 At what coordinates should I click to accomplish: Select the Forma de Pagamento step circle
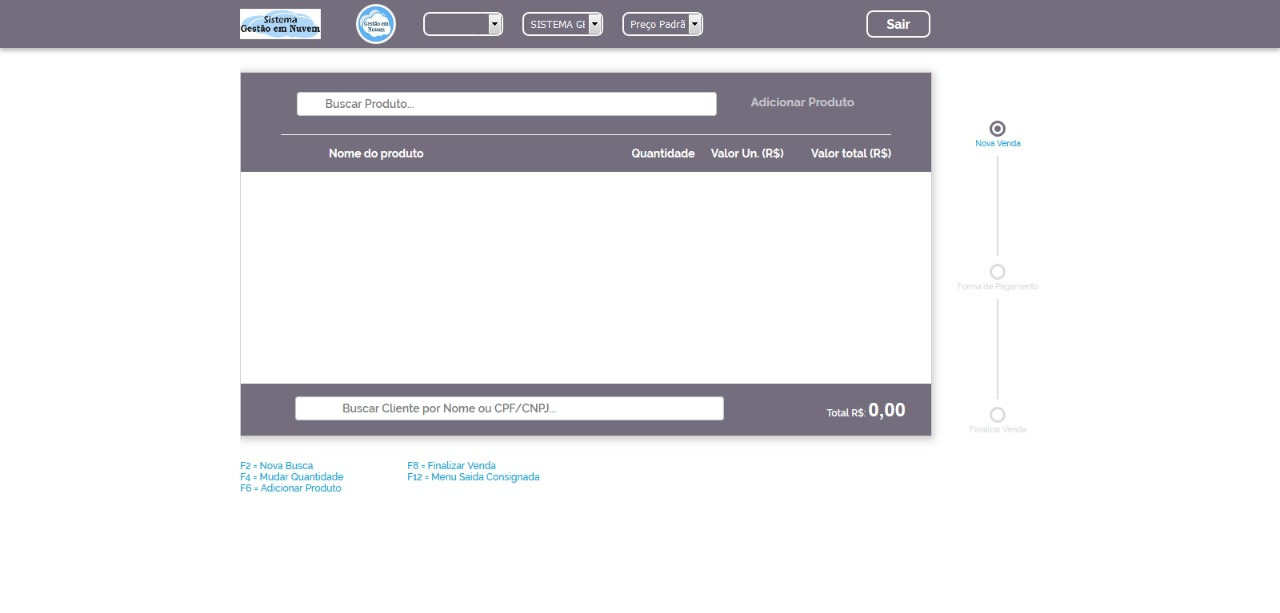point(997,272)
